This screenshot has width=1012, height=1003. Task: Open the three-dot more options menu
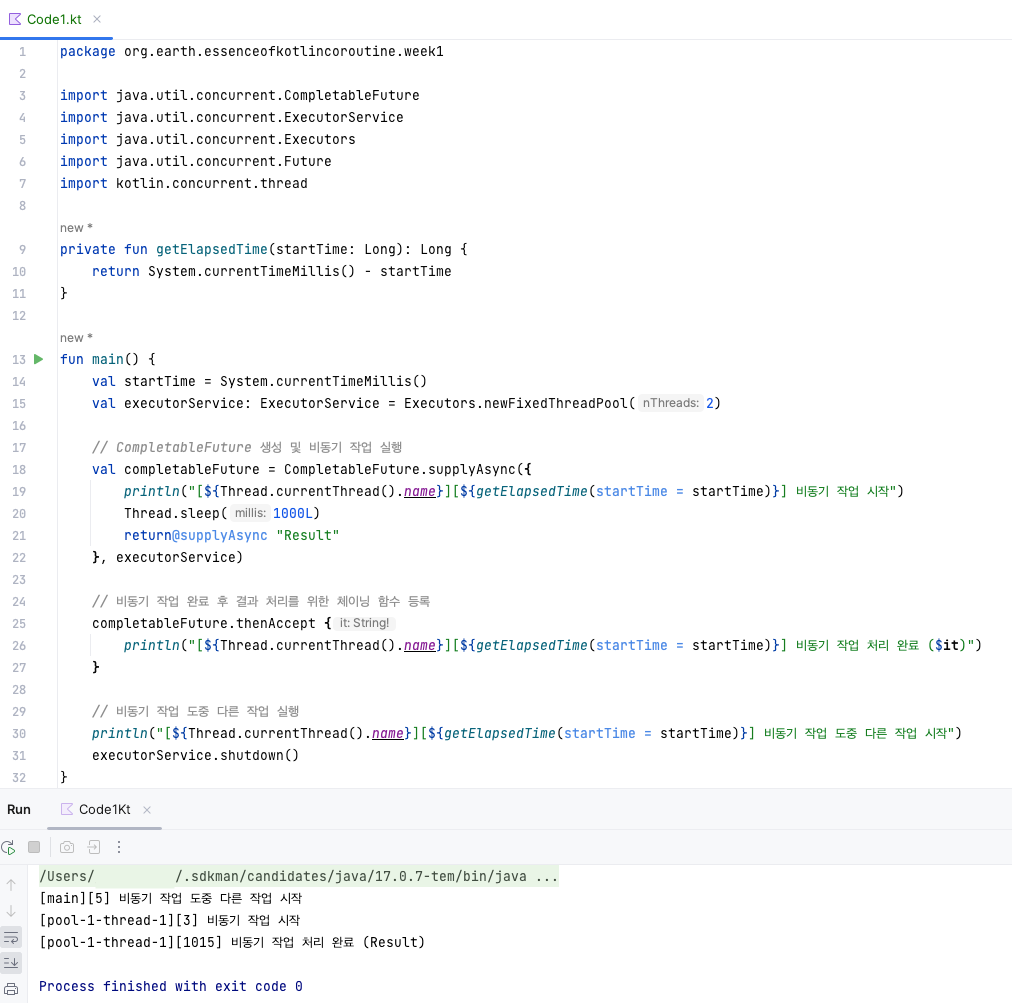(118, 847)
